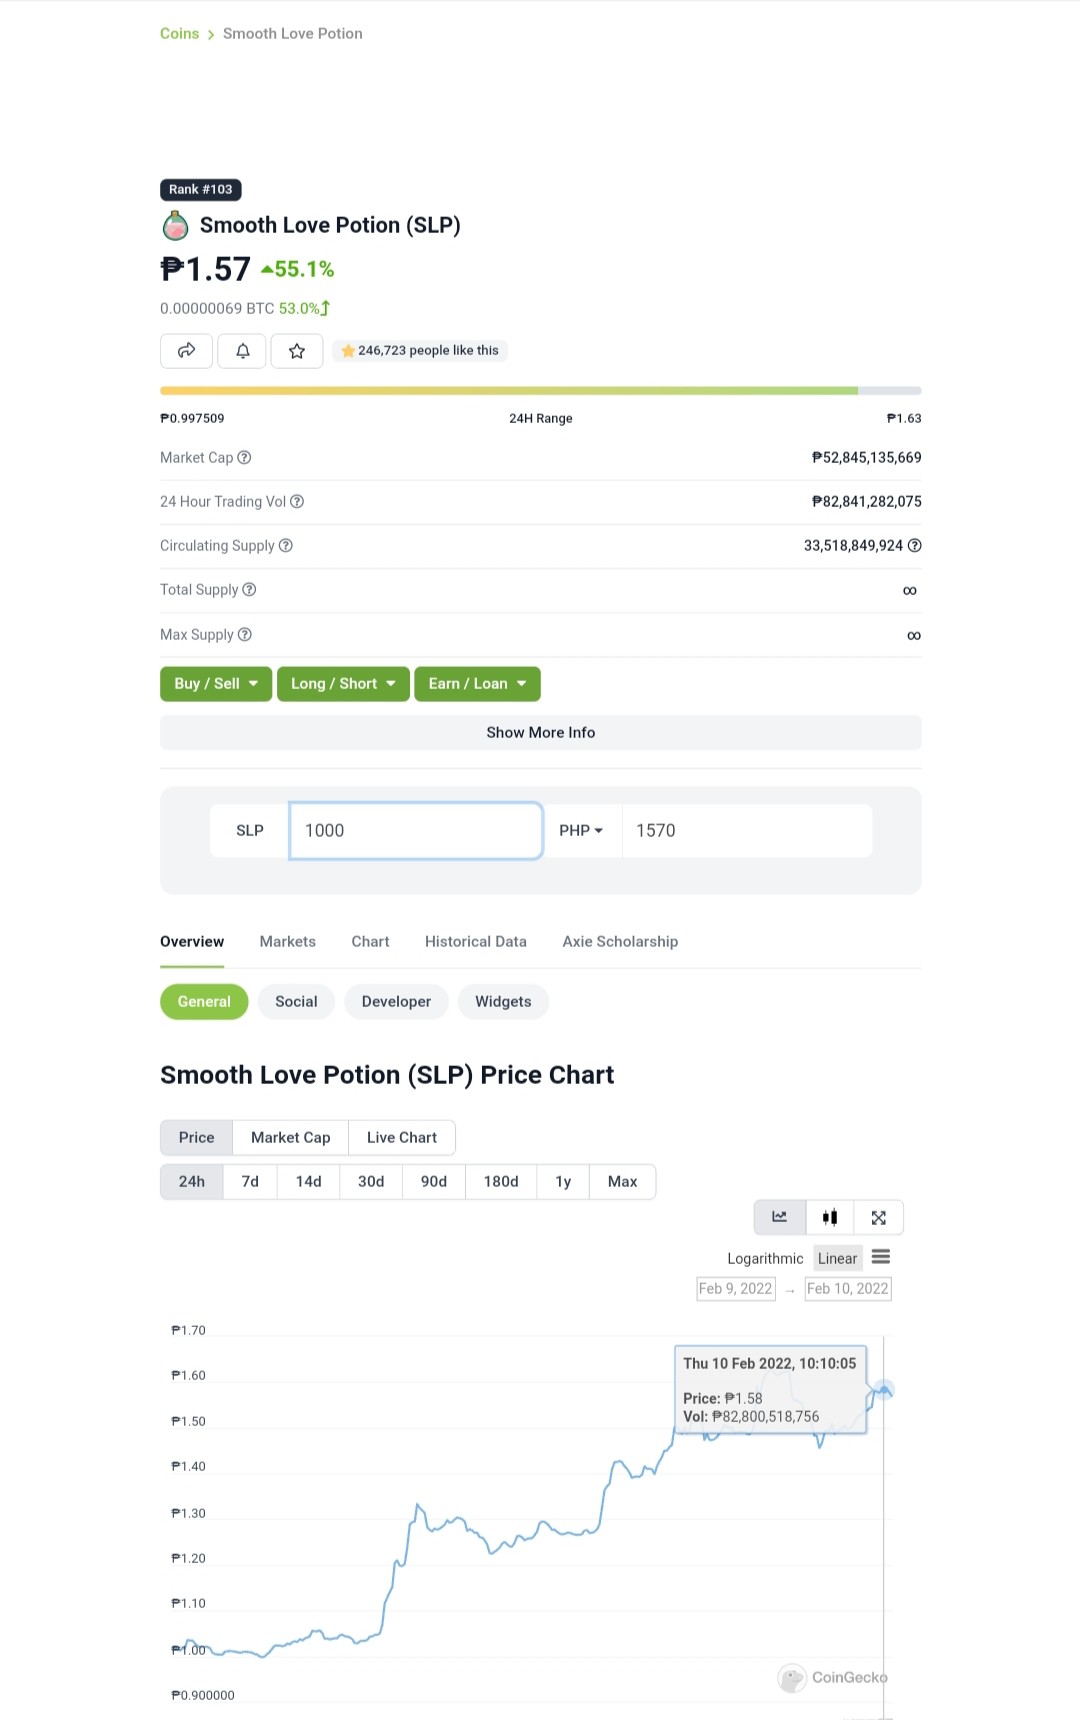Click the share arrow icon
Viewport: 1080px width, 1720px height.
[x=186, y=350]
